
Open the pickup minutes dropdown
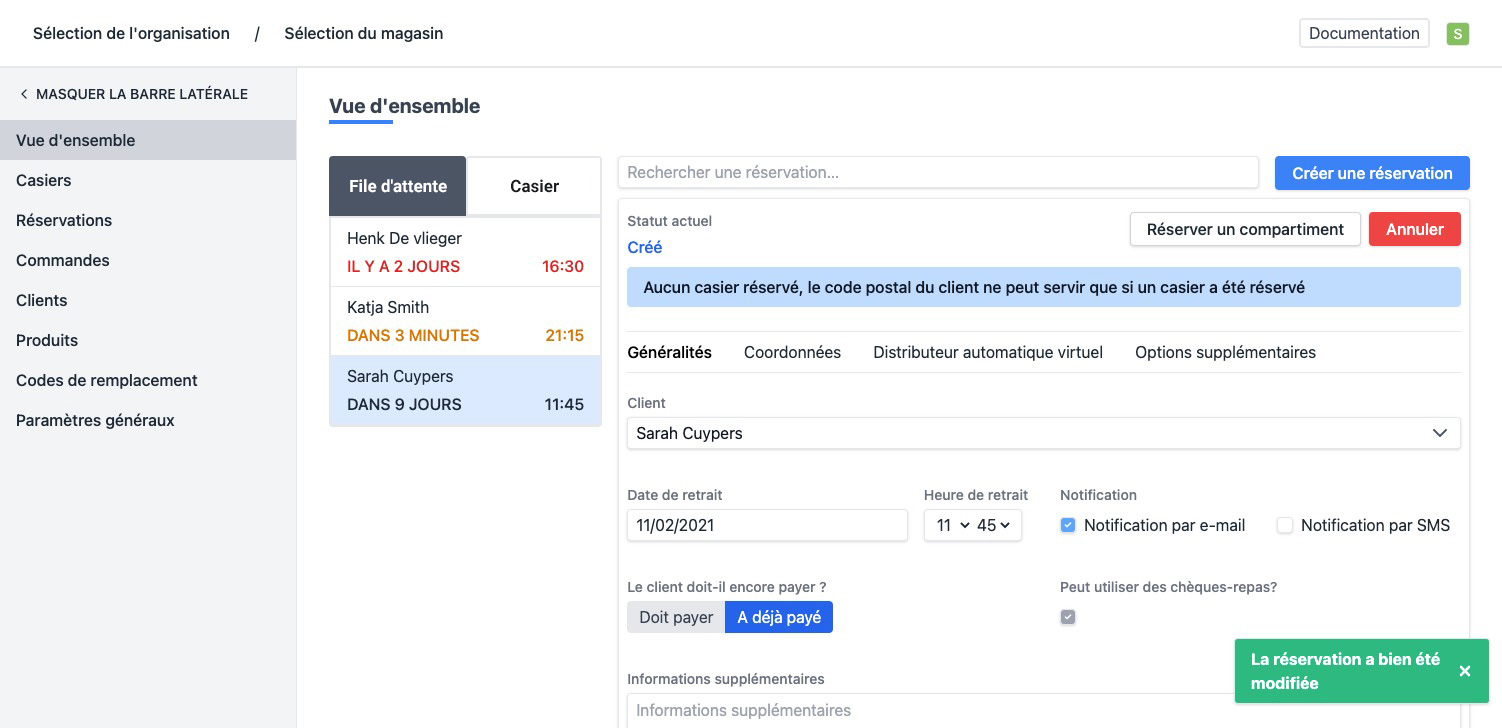point(993,525)
